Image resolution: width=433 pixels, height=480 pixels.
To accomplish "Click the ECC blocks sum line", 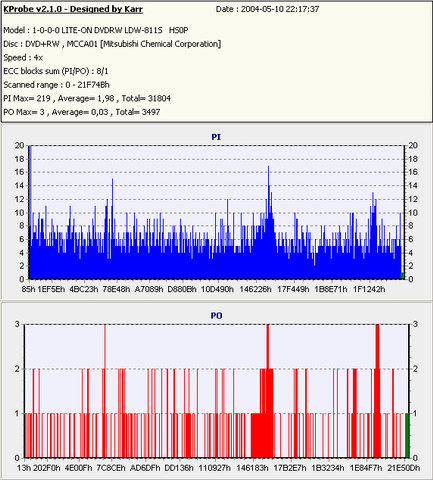I will tap(56, 71).
